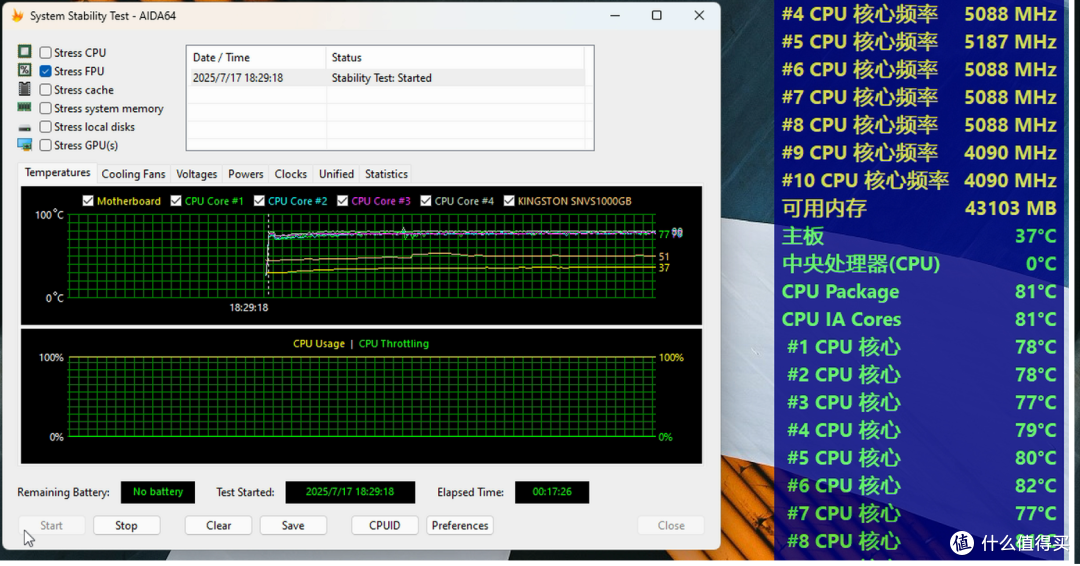The image size is (1080, 566).
Task: Click the AIDA64 flame icon in title bar
Action: tap(17, 16)
